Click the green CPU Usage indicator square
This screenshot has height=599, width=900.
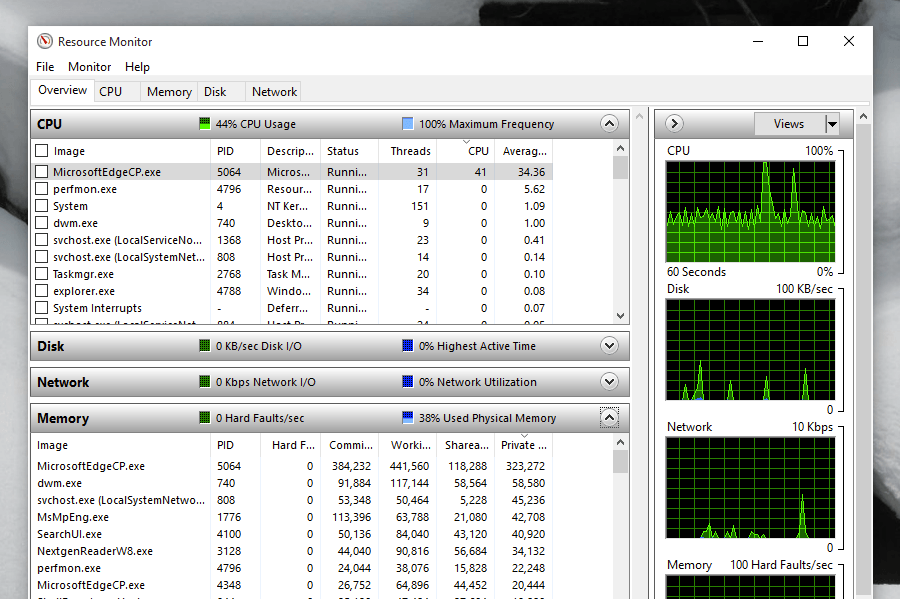pyautogui.click(x=204, y=123)
